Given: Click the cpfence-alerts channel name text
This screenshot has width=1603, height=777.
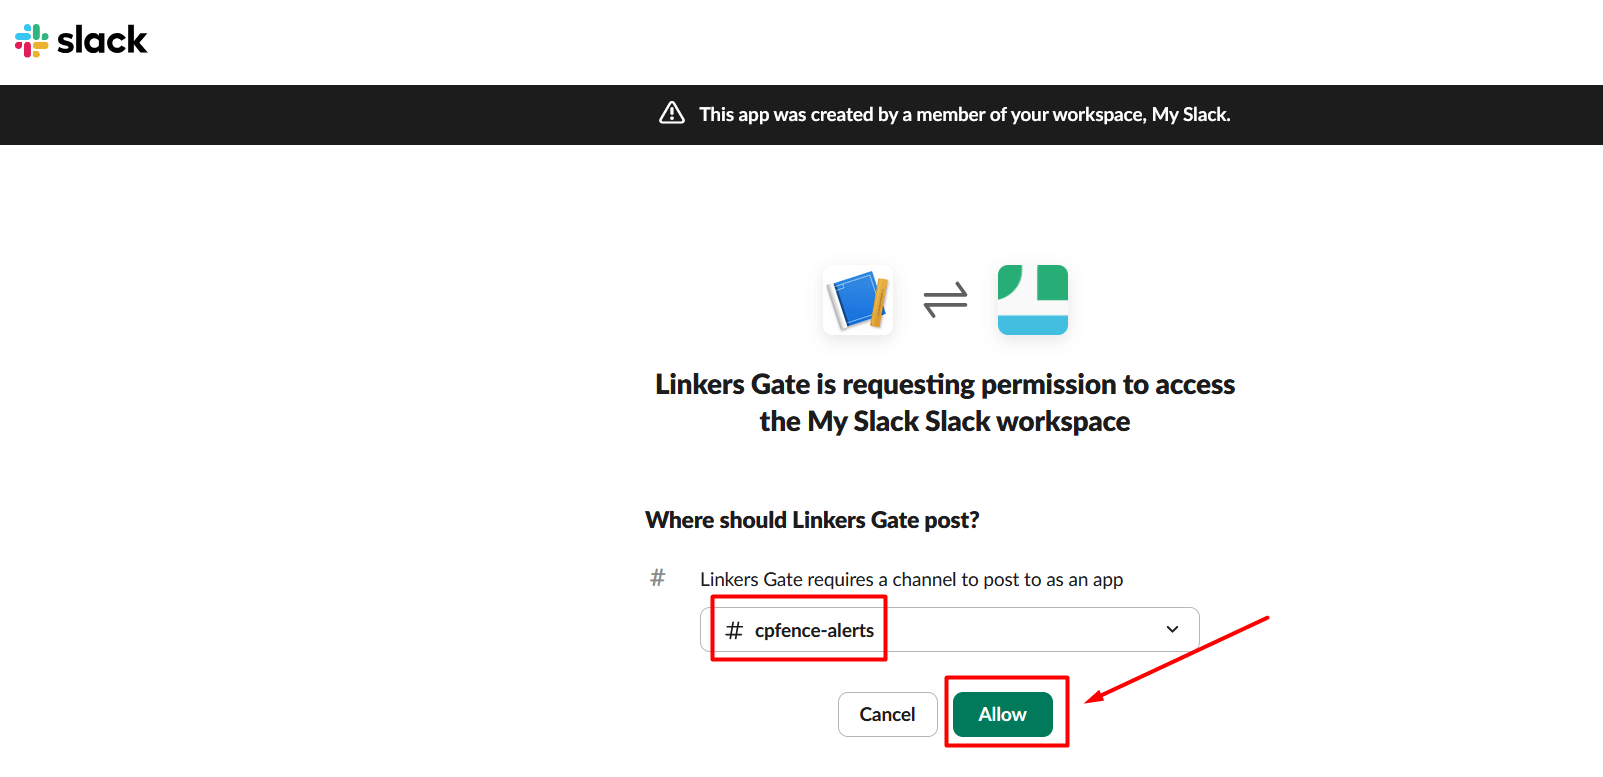Looking at the screenshot, I should [814, 630].
